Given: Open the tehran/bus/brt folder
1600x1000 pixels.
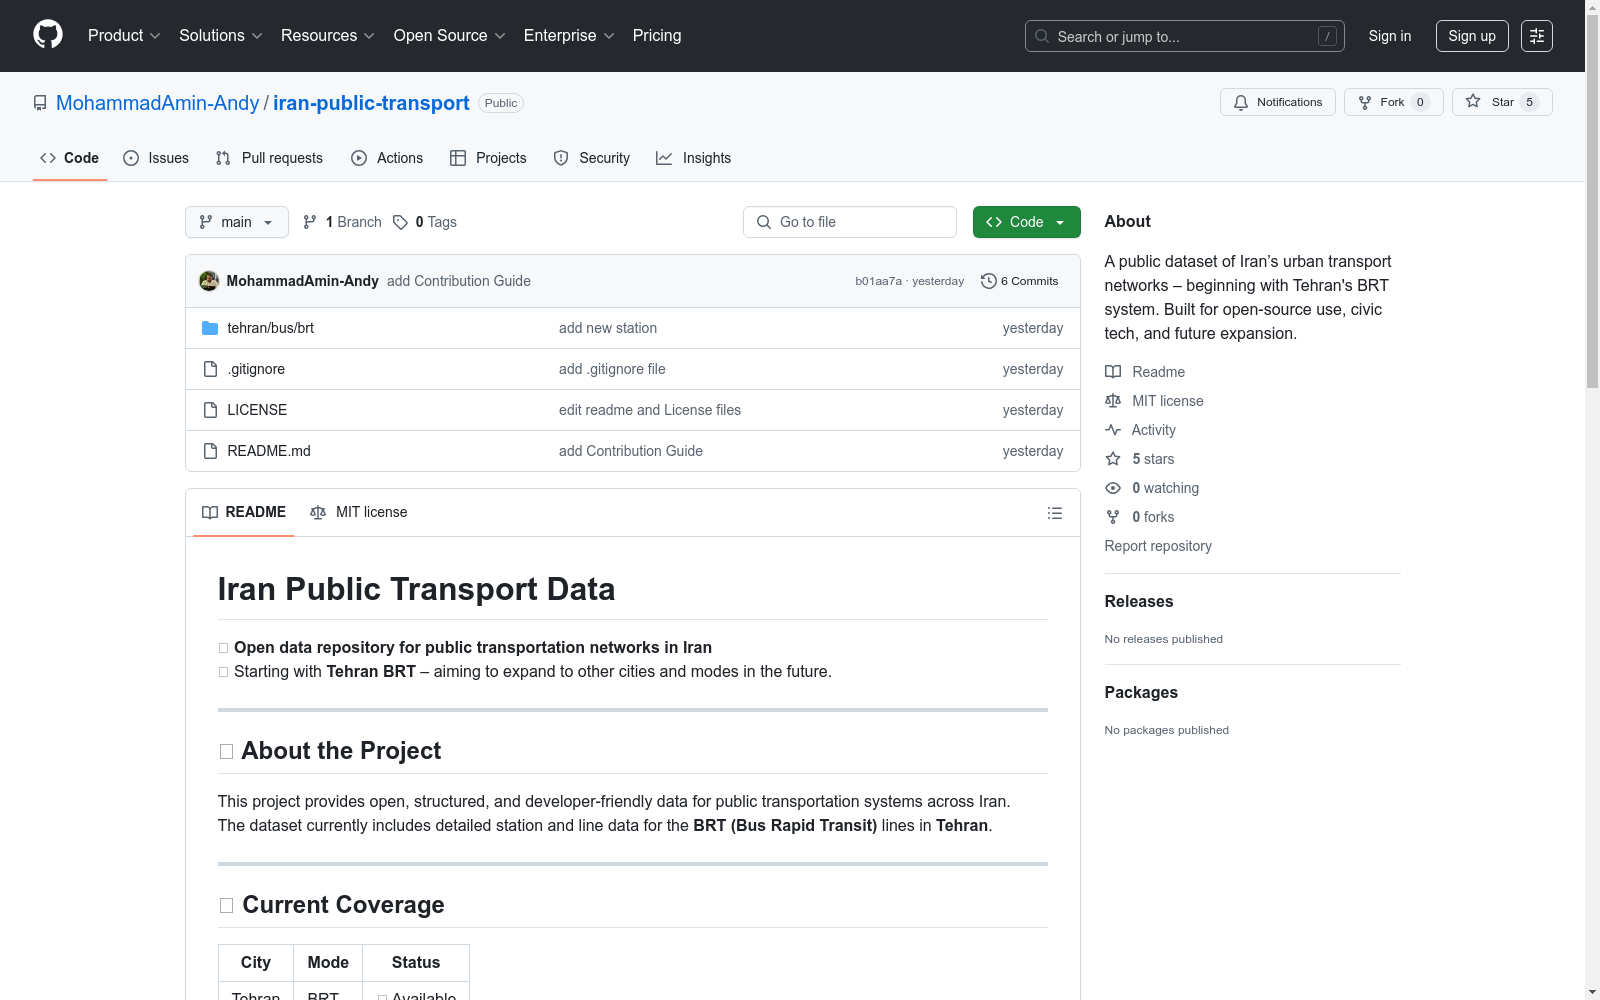Looking at the screenshot, I should pyautogui.click(x=271, y=328).
